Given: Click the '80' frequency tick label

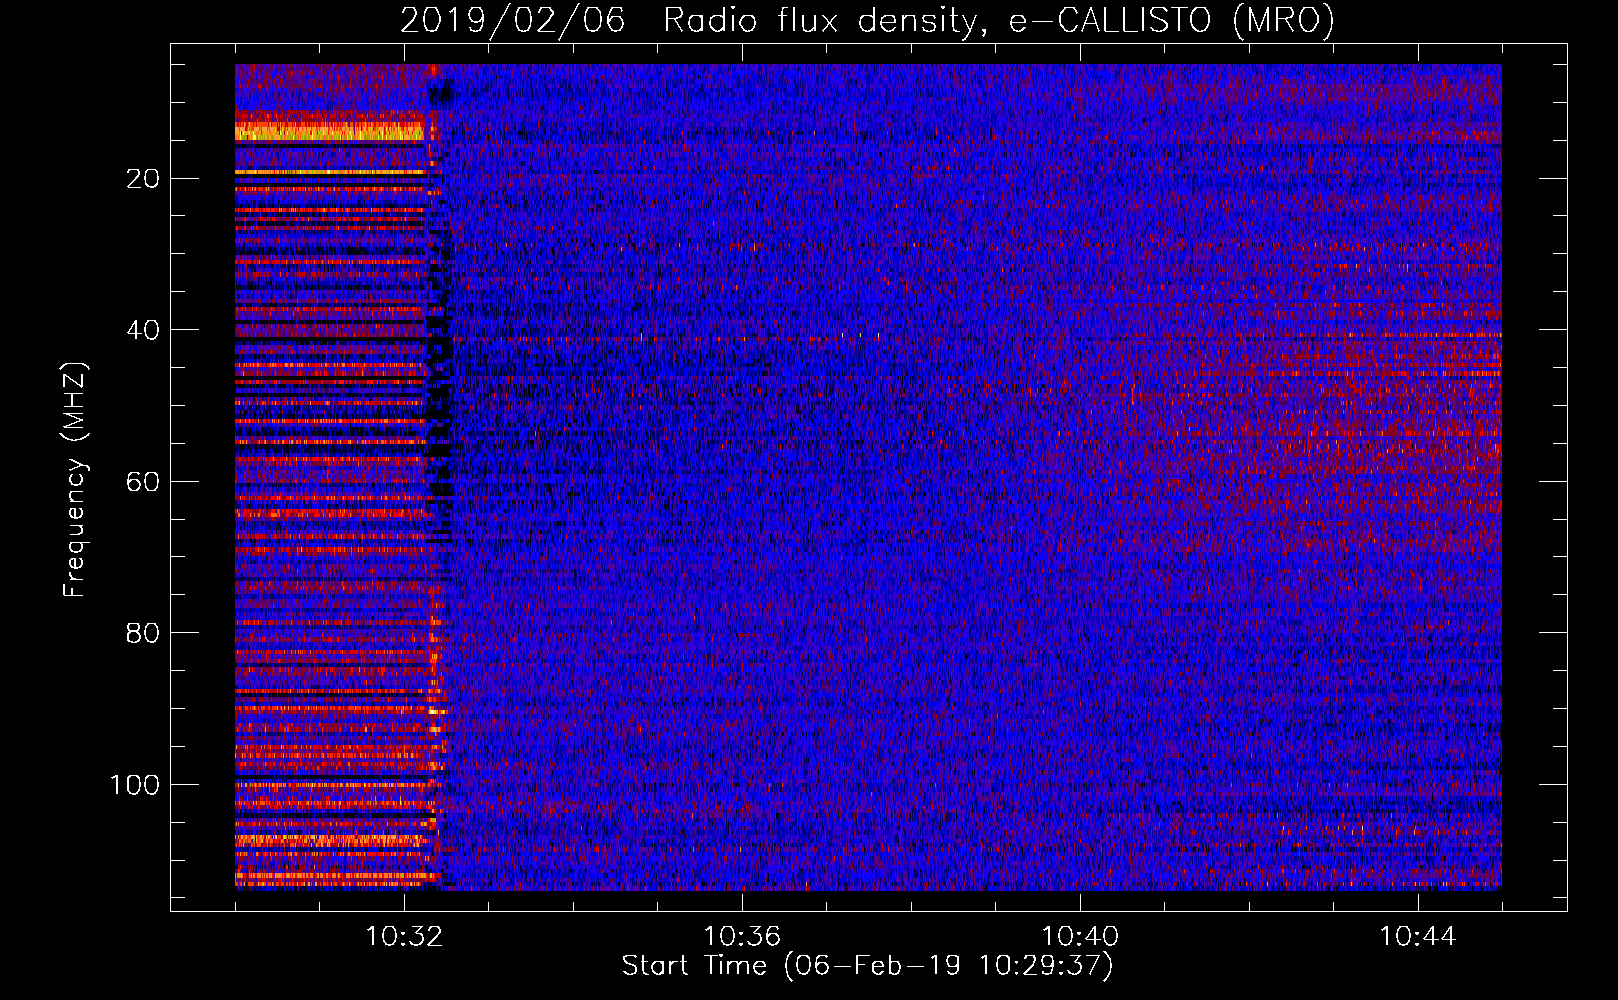Looking at the screenshot, I should 143,633.
